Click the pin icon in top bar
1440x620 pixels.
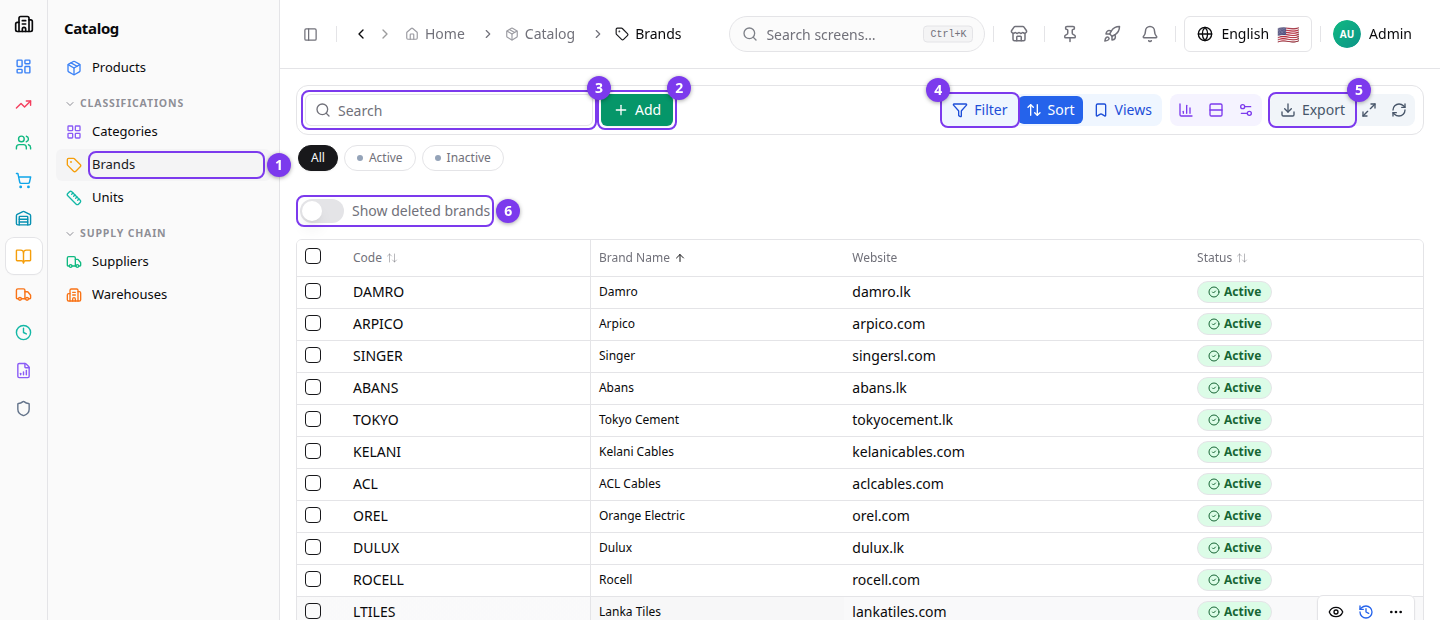[x=1070, y=34]
